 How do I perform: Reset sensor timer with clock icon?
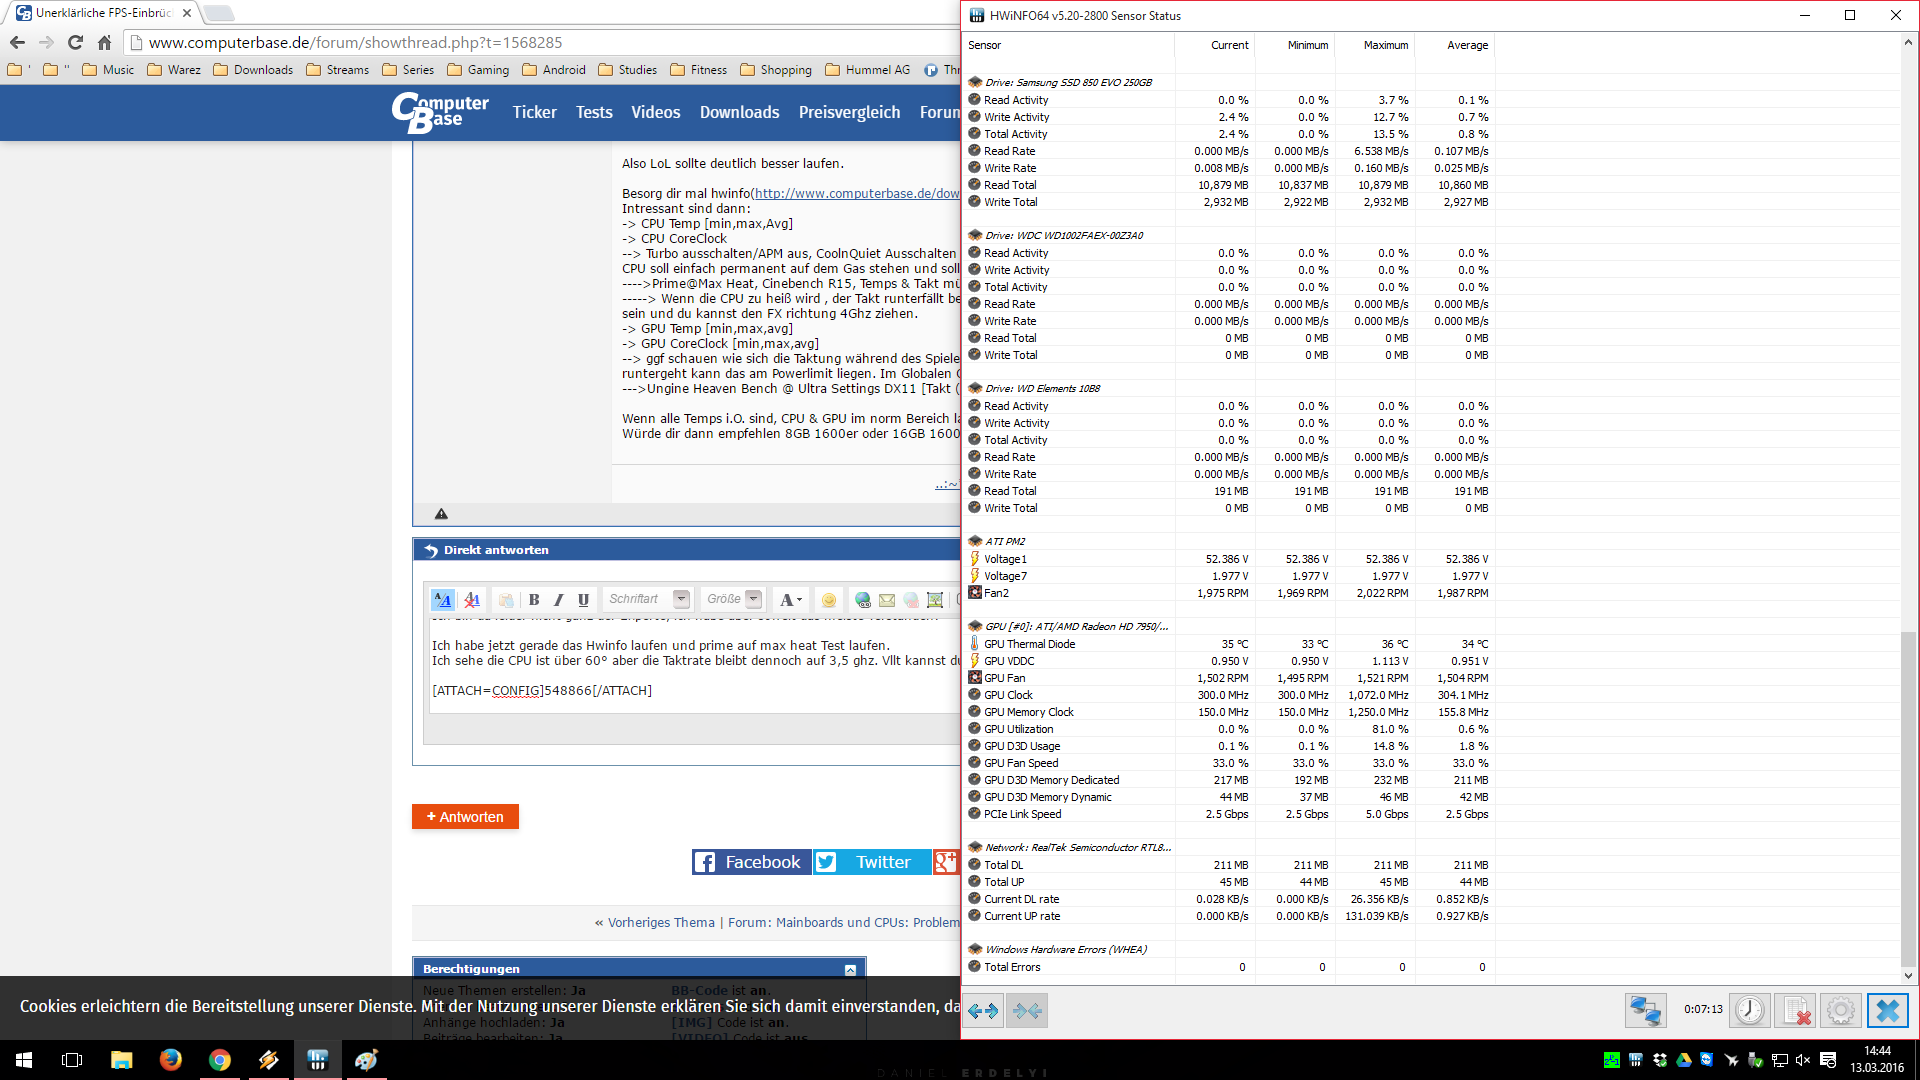[1749, 1011]
